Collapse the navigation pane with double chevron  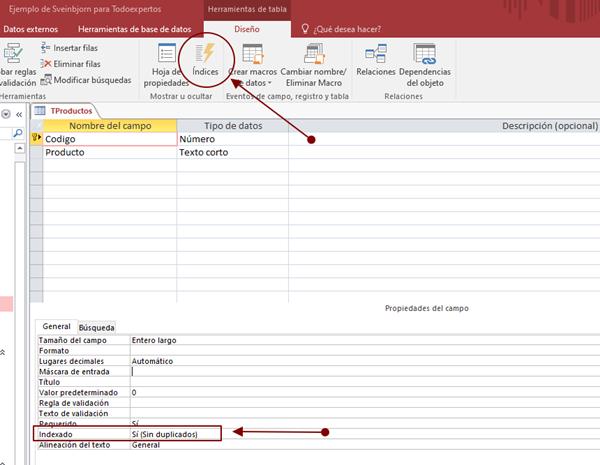tap(19, 114)
